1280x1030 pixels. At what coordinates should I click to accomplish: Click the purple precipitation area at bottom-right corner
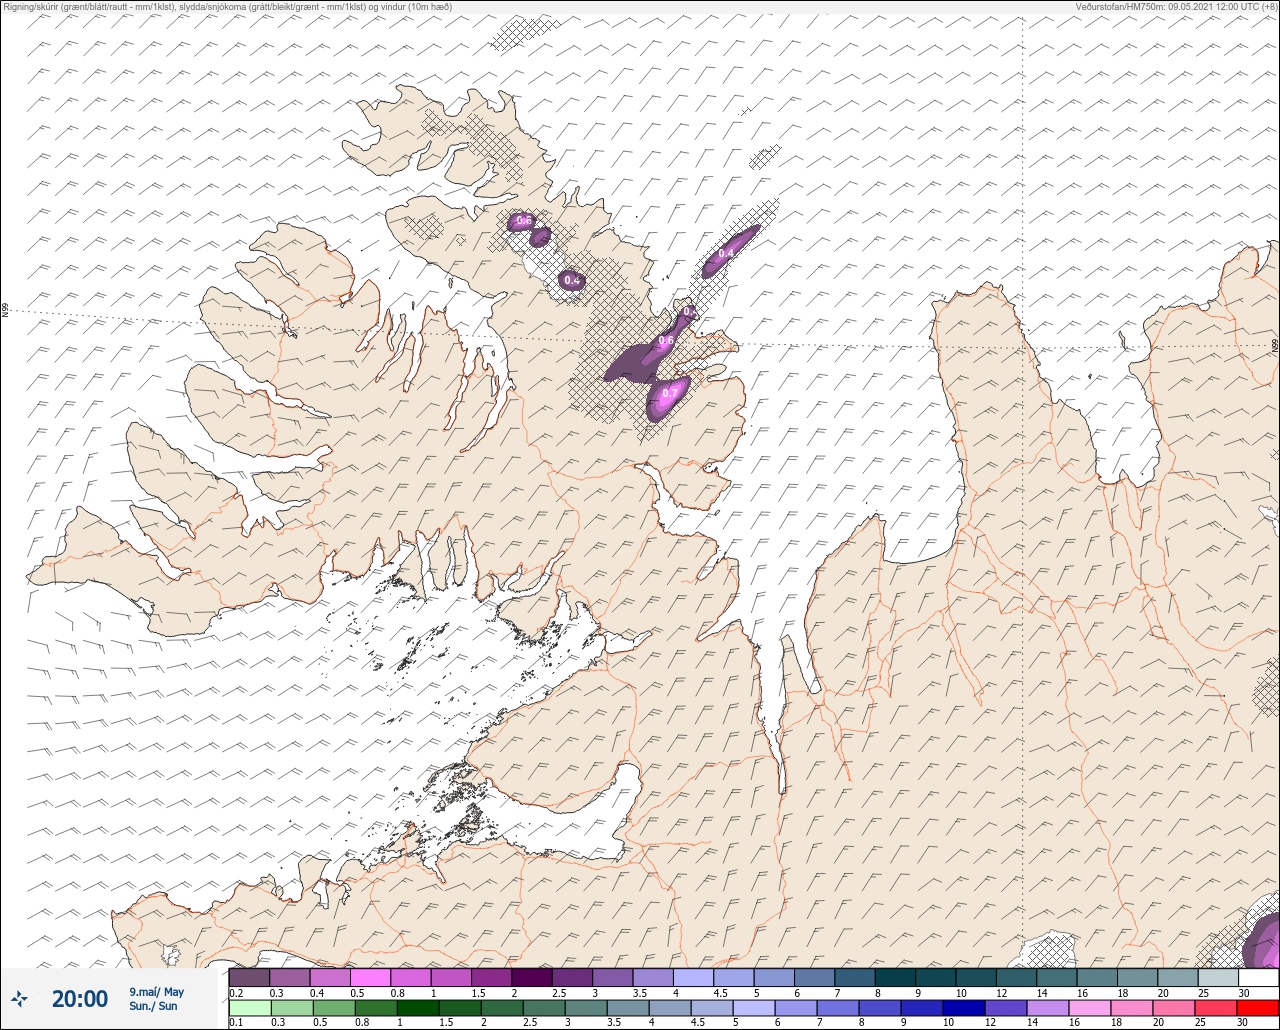(1264, 944)
